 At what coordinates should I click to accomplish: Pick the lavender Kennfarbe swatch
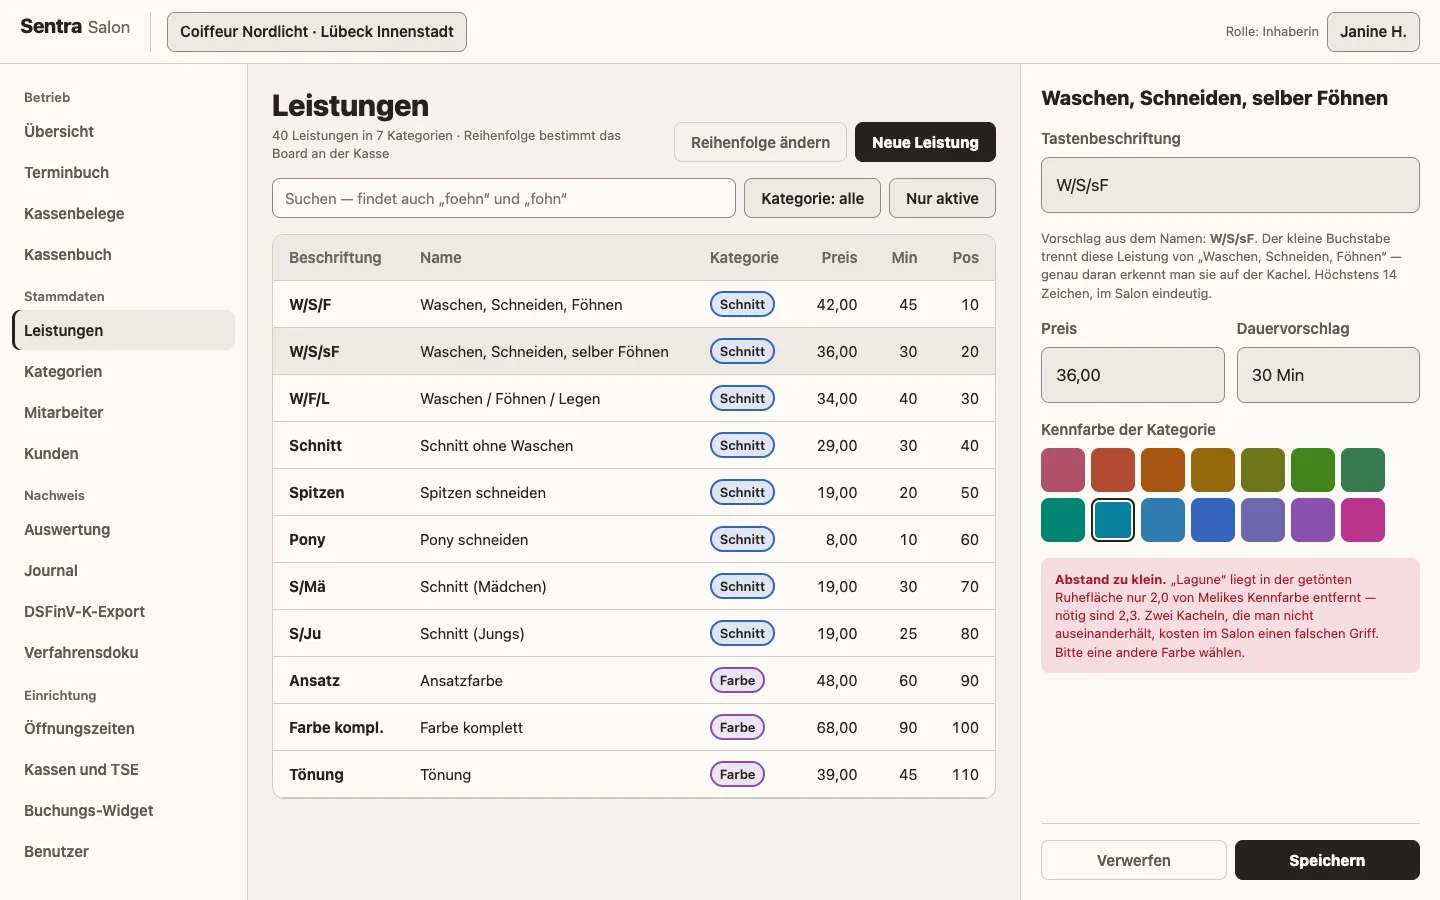coord(1263,520)
